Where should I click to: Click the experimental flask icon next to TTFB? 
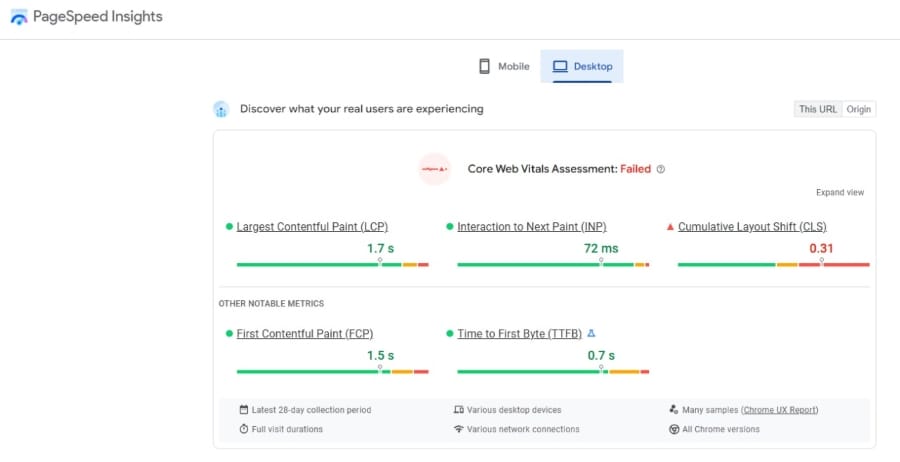(x=590, y=333)
